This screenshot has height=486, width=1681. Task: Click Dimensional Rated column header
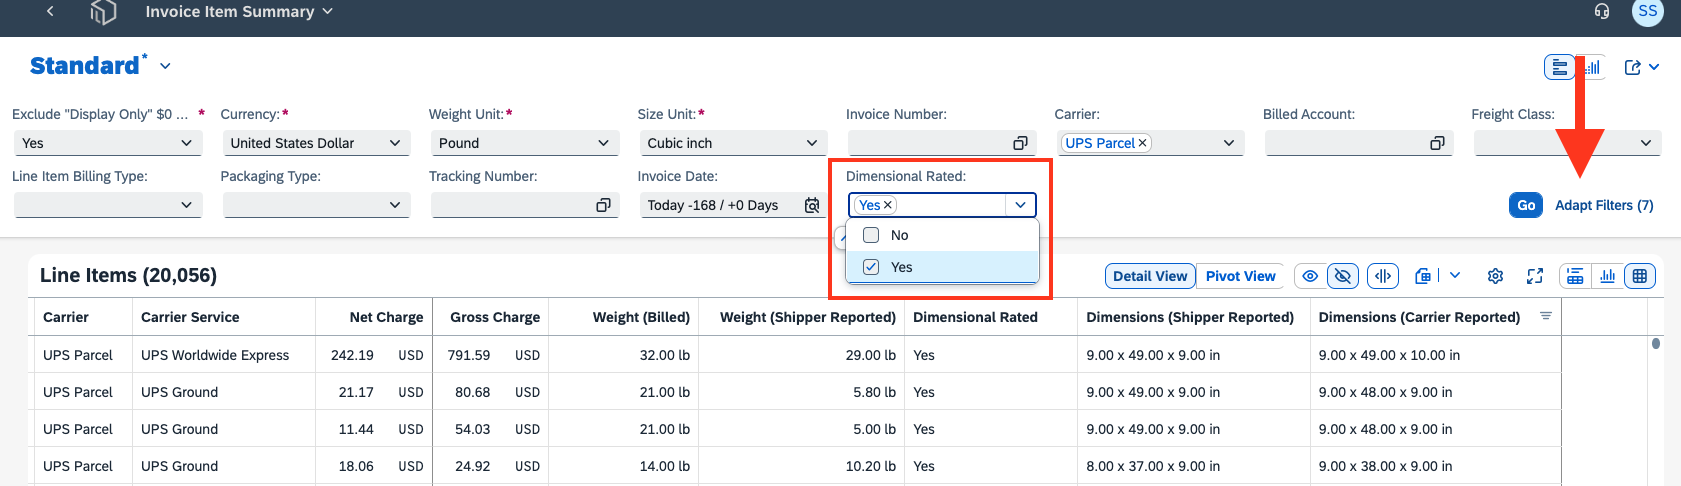pyautogui.click(x=991, y=317)
